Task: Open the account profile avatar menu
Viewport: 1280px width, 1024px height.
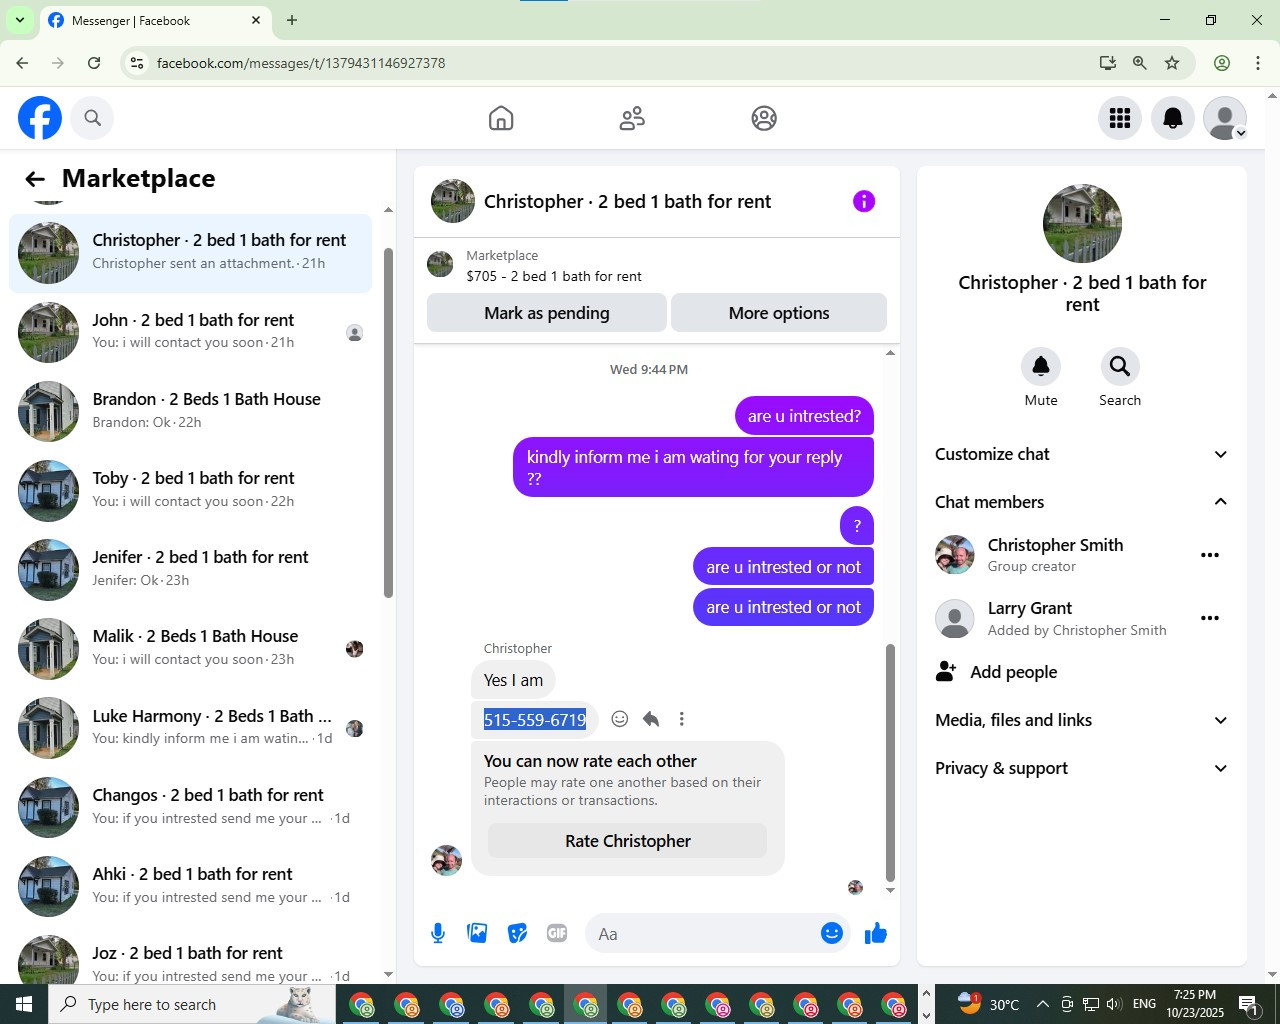Action: (x=1225, y=118)
